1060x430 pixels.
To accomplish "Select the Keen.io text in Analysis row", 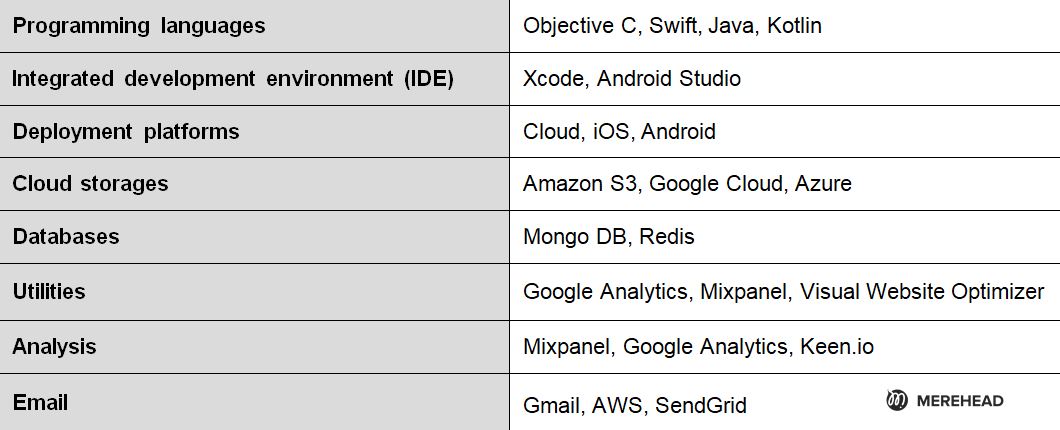I will pos(837,347).
